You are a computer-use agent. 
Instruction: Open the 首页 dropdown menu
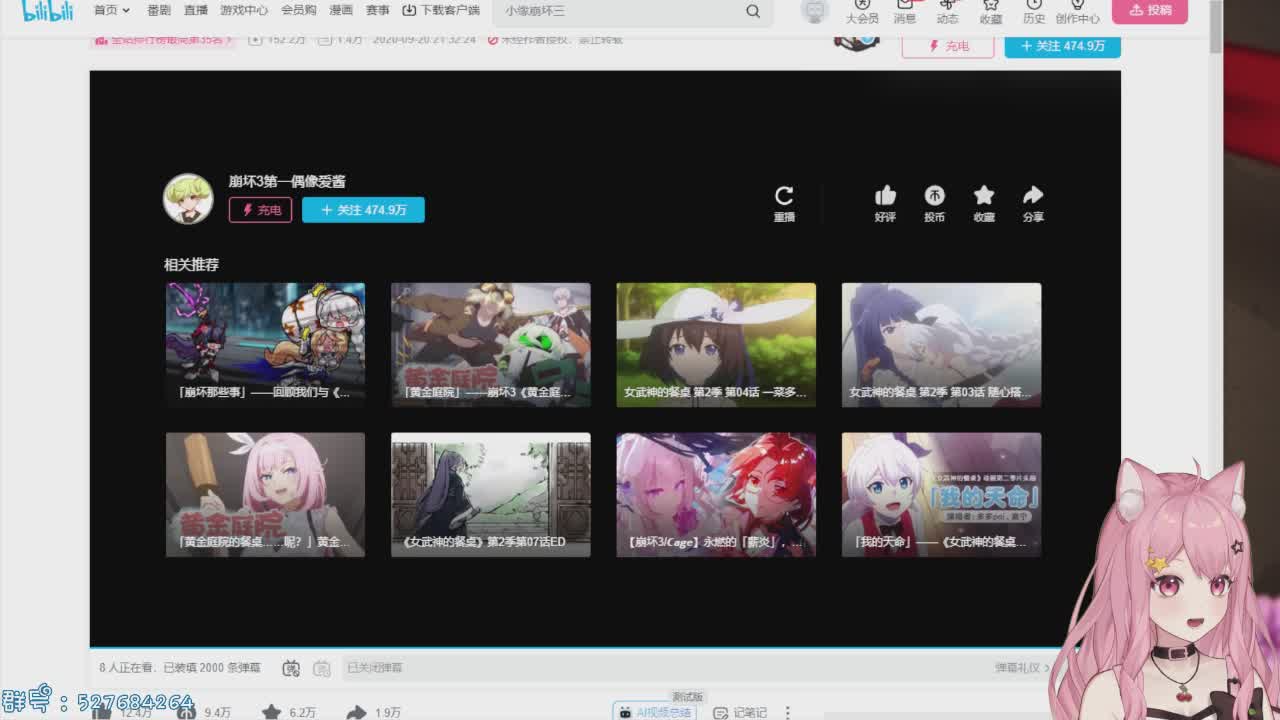pyautogui.click(x=112, y=10)
